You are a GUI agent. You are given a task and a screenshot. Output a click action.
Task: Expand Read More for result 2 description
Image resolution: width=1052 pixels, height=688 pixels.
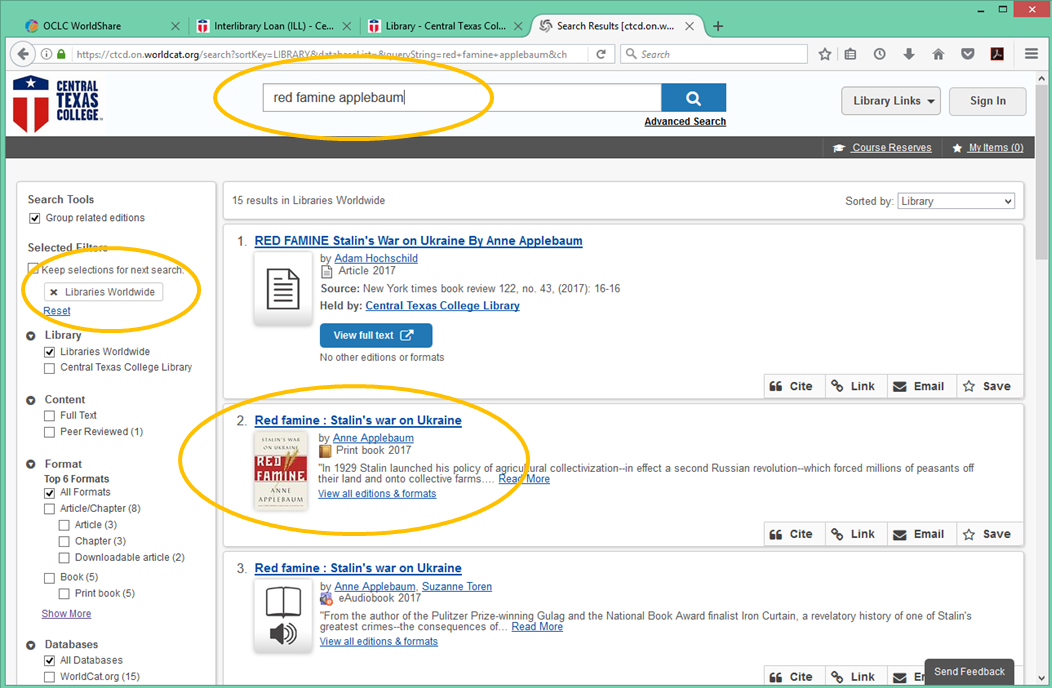tap(524, 479)
